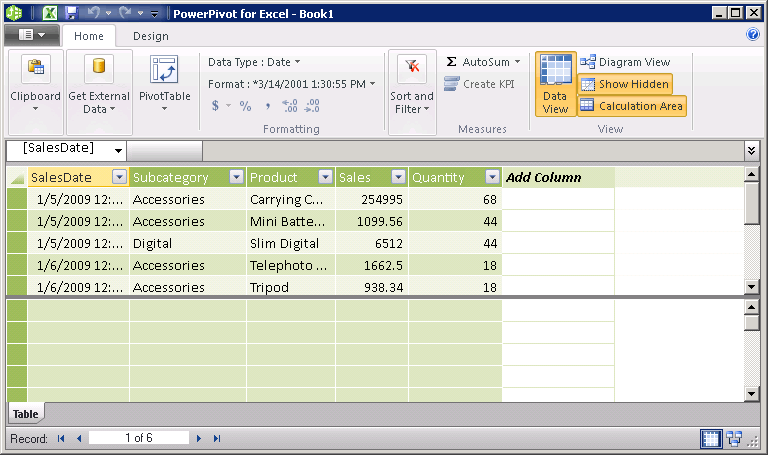Open Subcategory column filter dropdown
Image resolution: width=768 pixels, height=455 pixels.
coord(237,177)
